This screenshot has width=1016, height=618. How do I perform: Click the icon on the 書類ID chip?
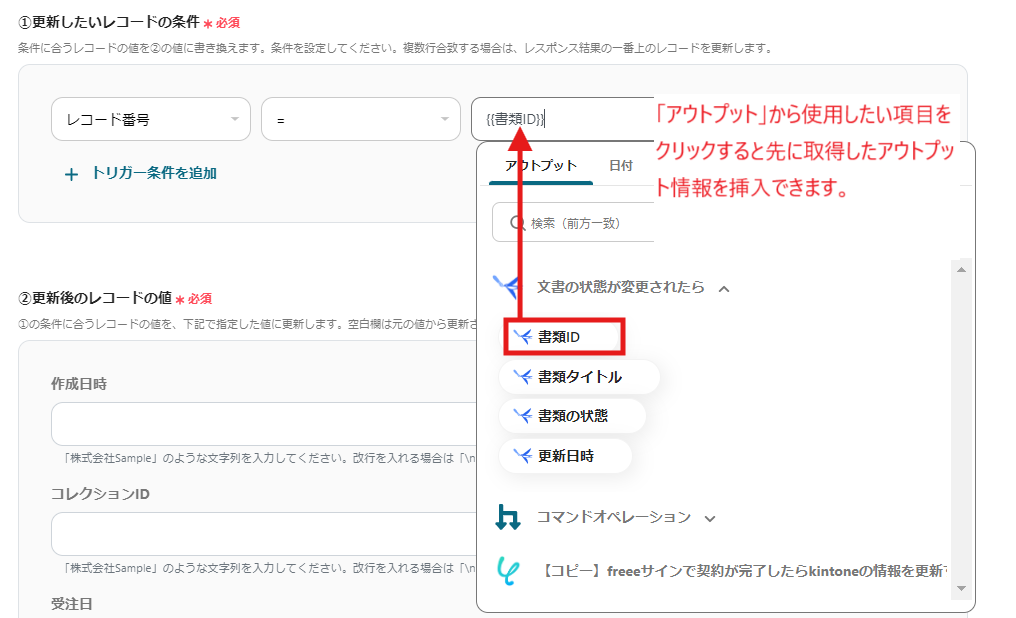coord(521,337)
